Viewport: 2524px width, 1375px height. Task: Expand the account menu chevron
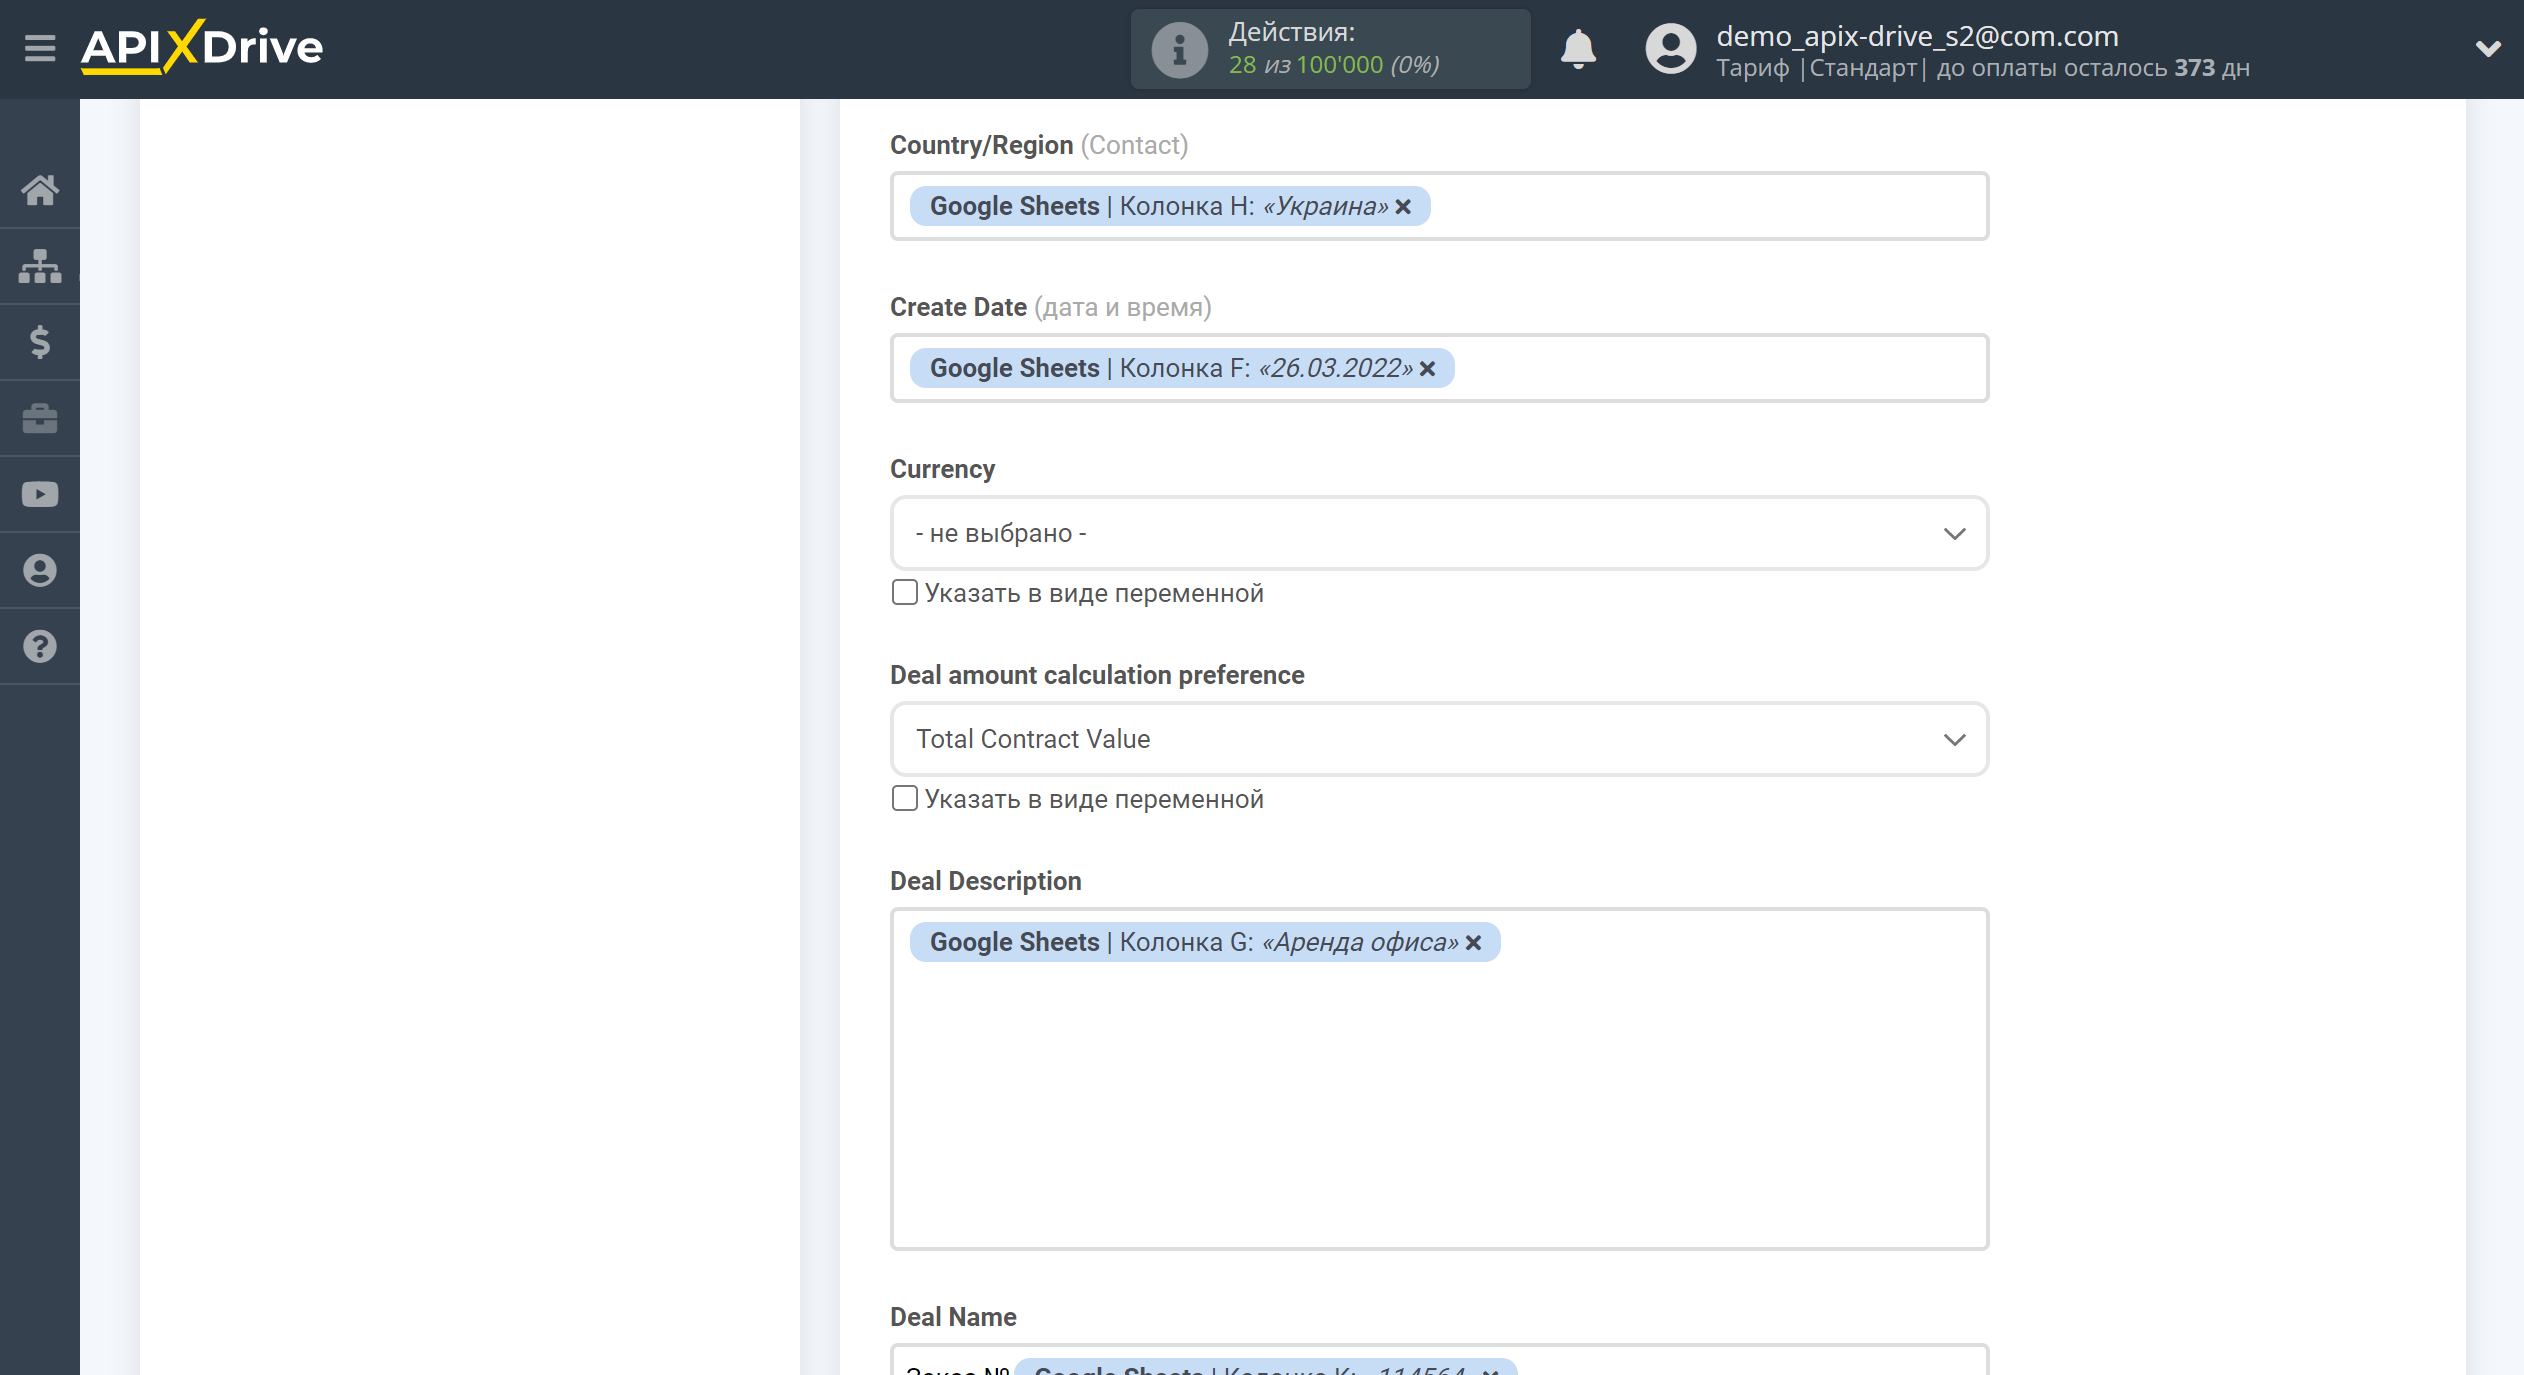tap(2488, 48)
